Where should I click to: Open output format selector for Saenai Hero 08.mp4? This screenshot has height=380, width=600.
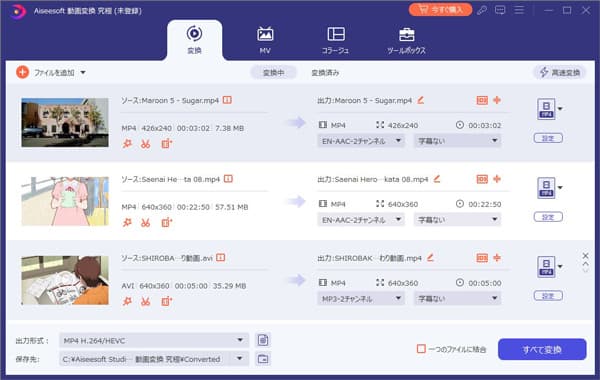[x=550, y=188]
